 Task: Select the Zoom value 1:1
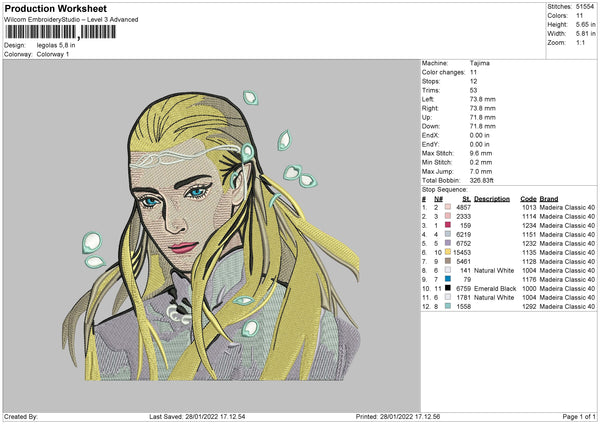[x=580, y=42]
